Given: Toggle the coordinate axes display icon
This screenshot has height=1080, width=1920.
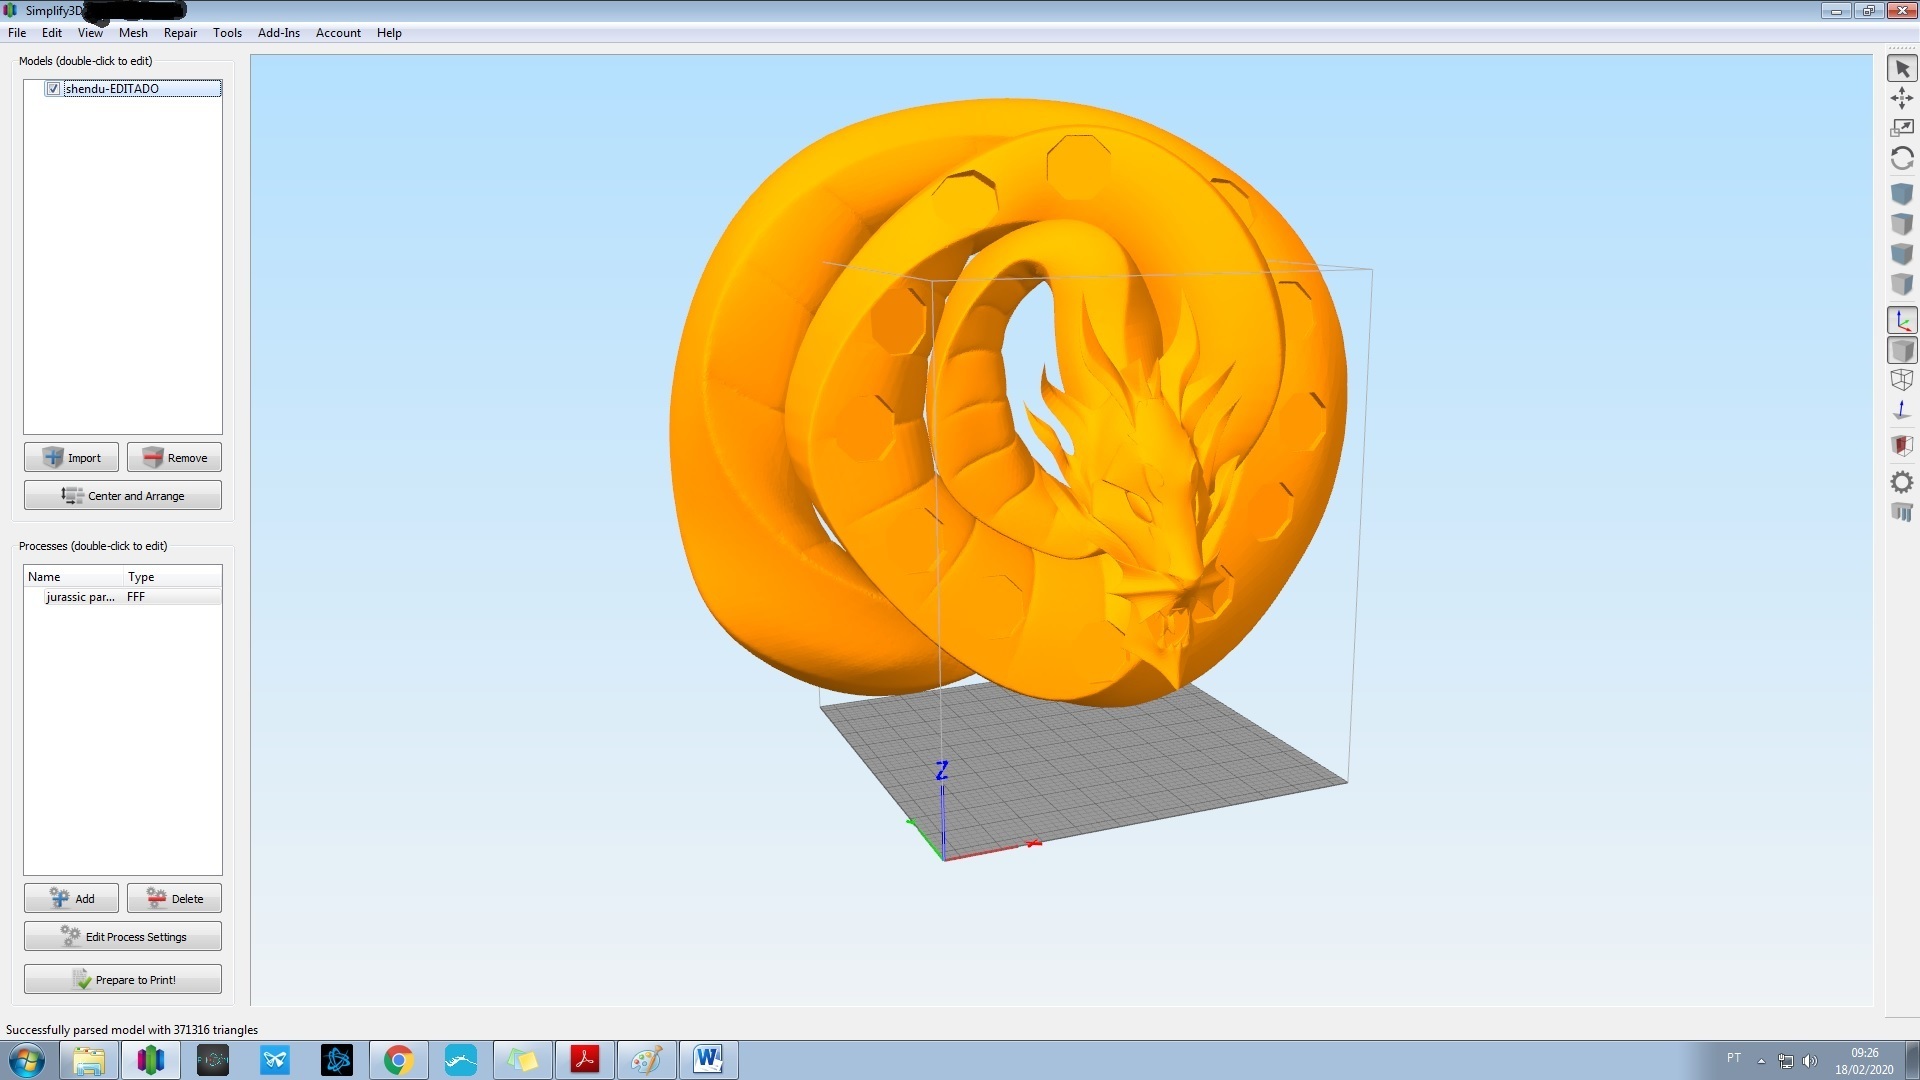Looking at the screenshot, I should [x=1902, y=319].
